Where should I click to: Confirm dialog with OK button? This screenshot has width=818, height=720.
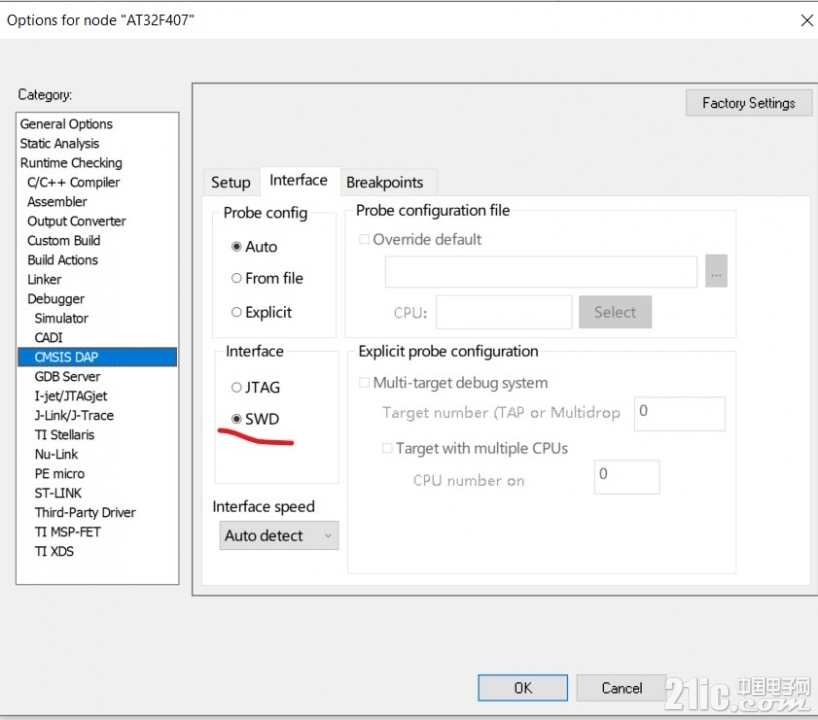pyautogui.click(x=523, y=688)
